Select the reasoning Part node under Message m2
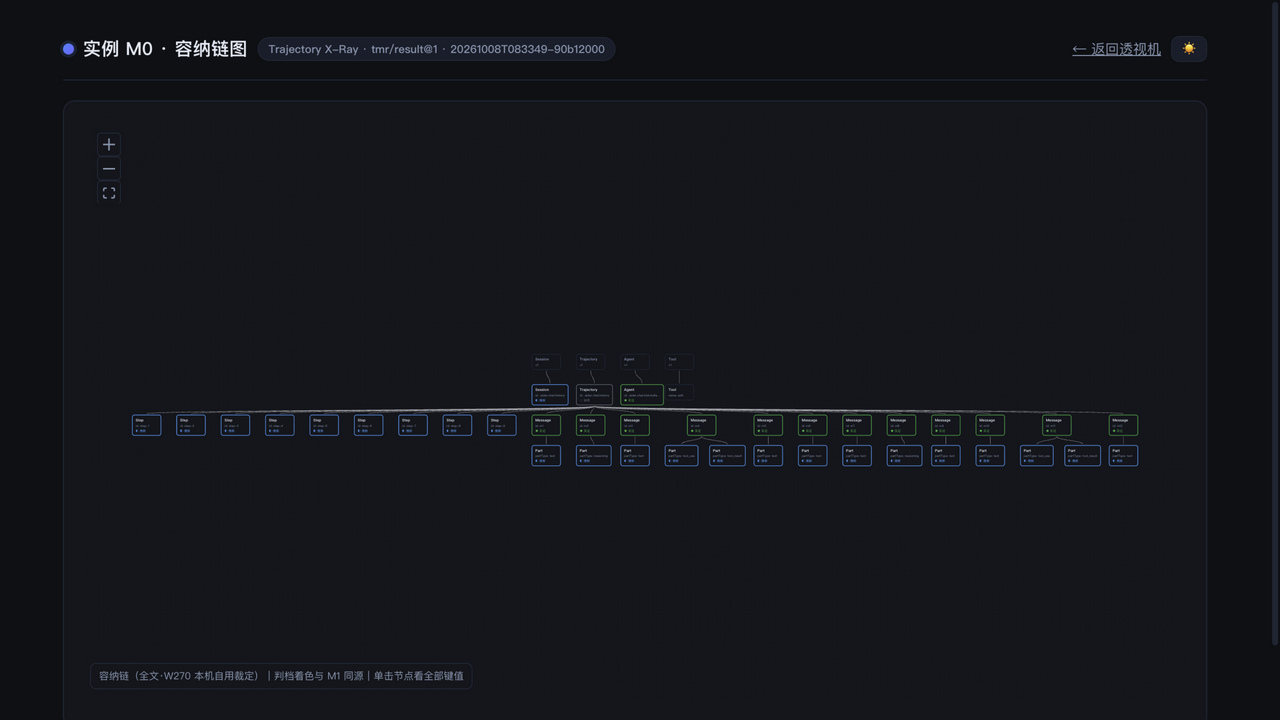Viewport: 1280px width, 720px height. tap(593, 456)
